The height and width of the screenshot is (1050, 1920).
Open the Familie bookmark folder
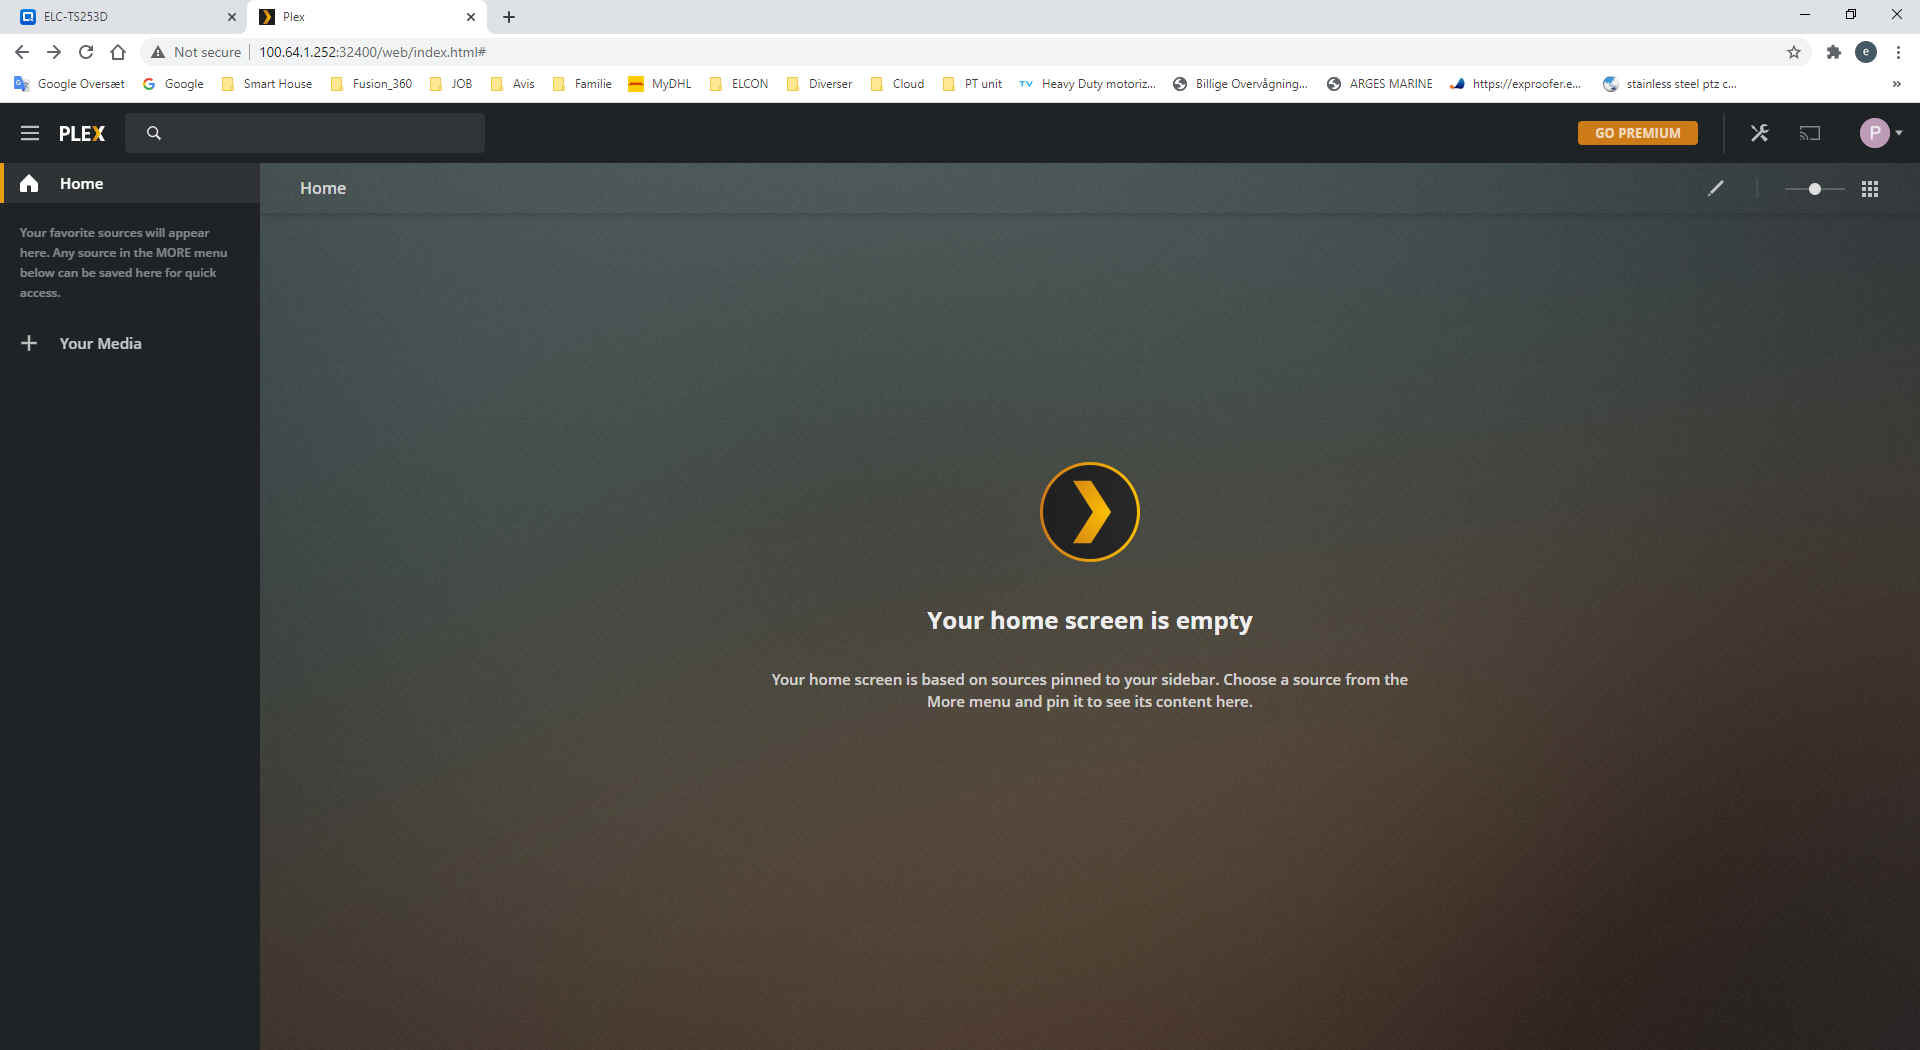pyautogui.click(x=582, y=84)
